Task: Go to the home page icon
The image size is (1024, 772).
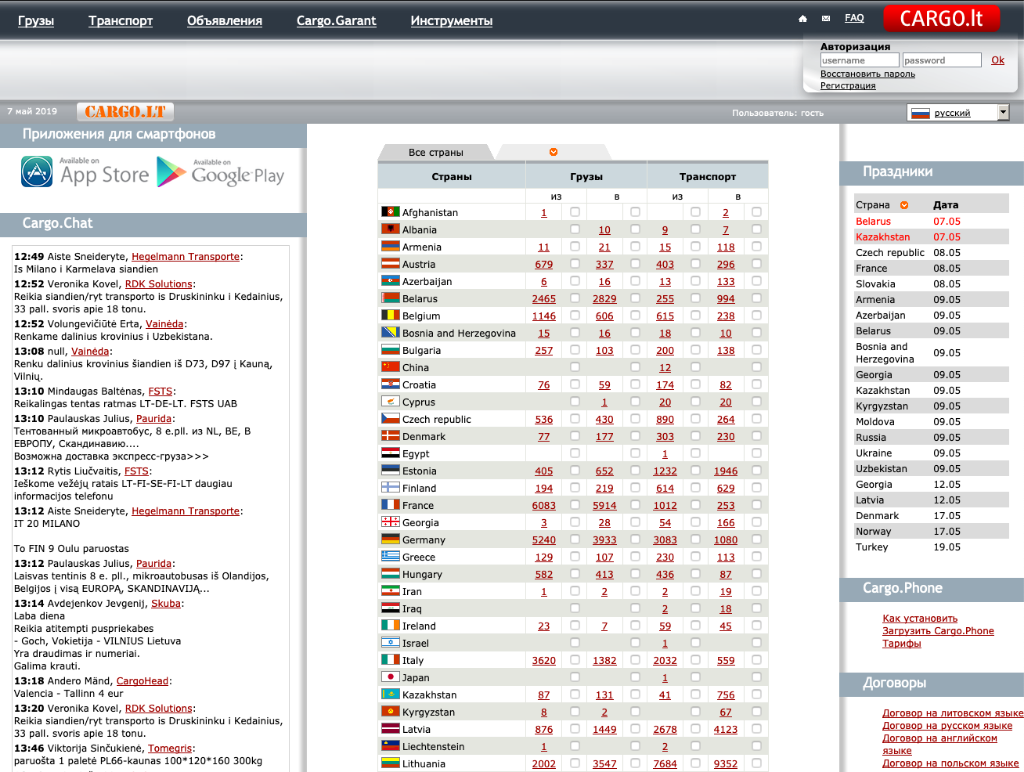Action: 803,19
